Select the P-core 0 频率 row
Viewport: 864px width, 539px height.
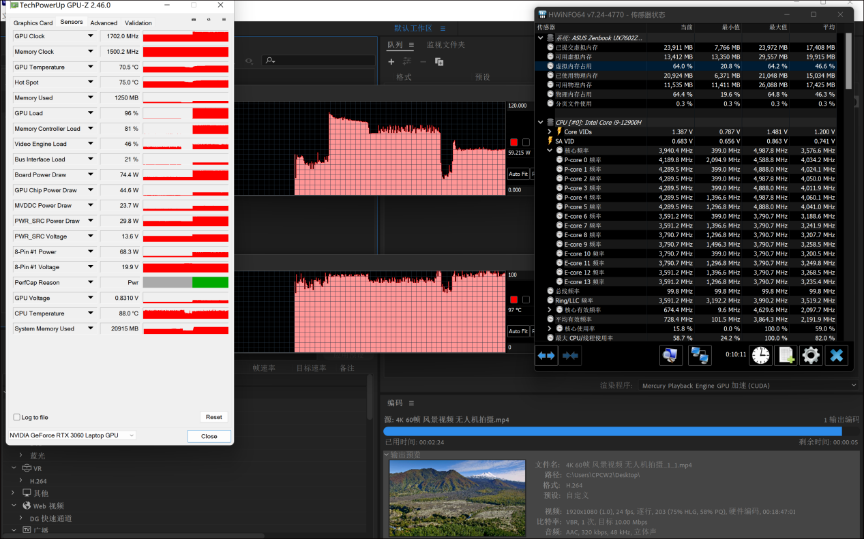[687, 160]
